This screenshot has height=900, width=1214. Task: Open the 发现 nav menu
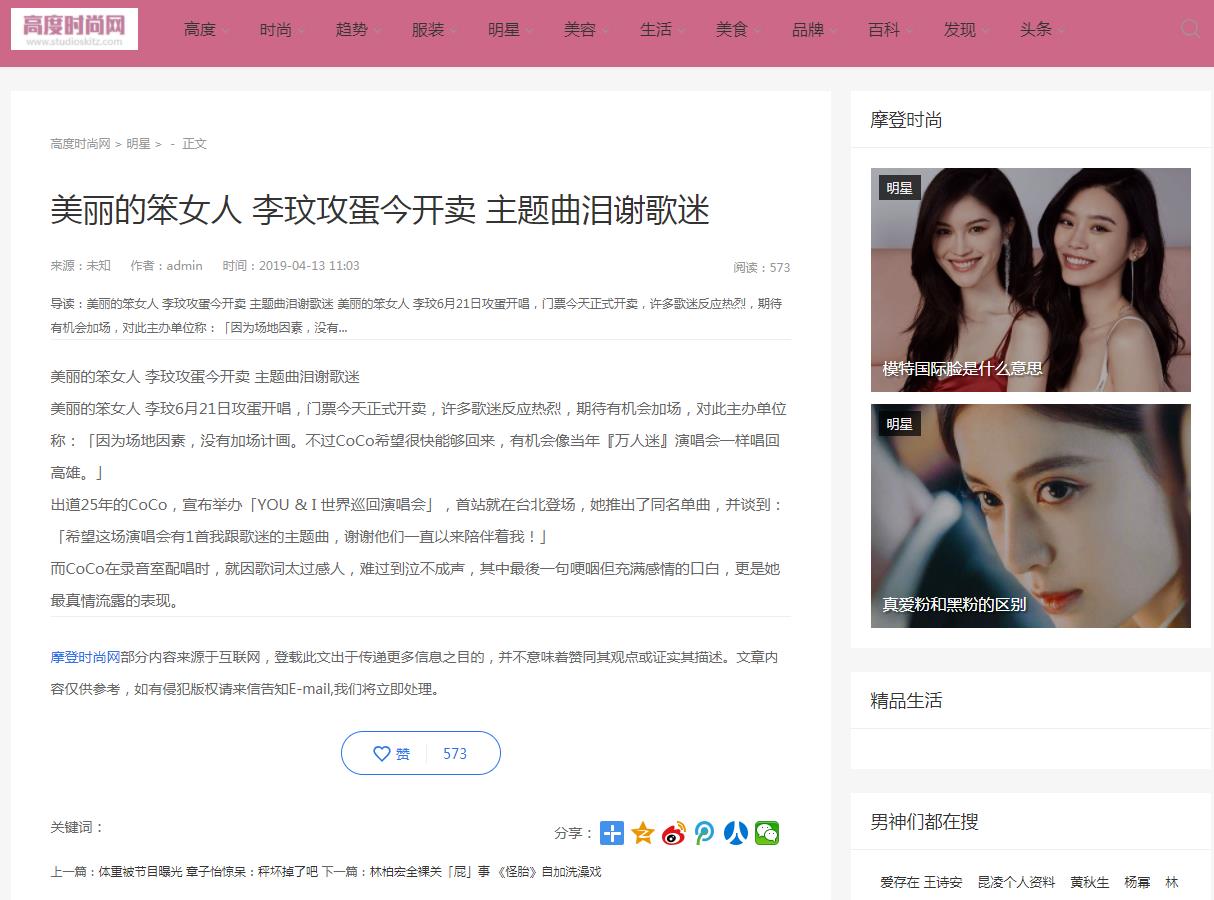pos(960,30)
